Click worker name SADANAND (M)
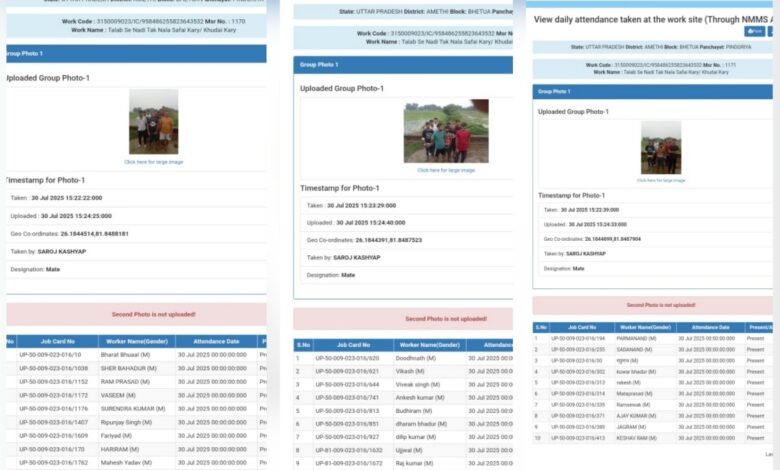 point(635,350)
